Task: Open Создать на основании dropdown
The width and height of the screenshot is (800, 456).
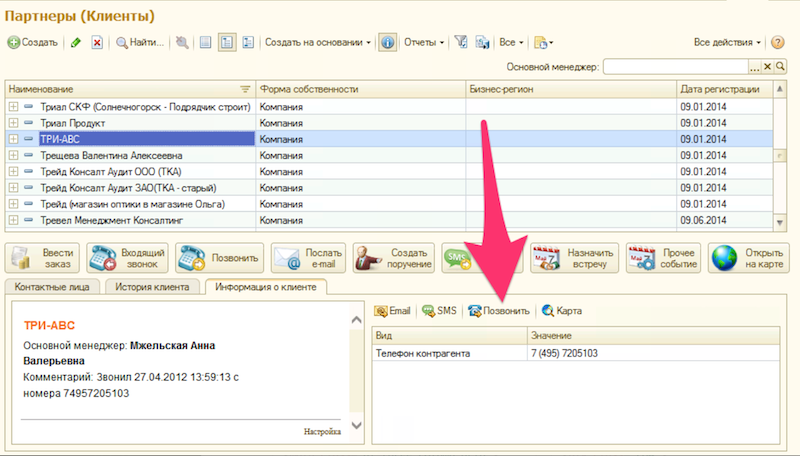Action: (x=317, y=43)
